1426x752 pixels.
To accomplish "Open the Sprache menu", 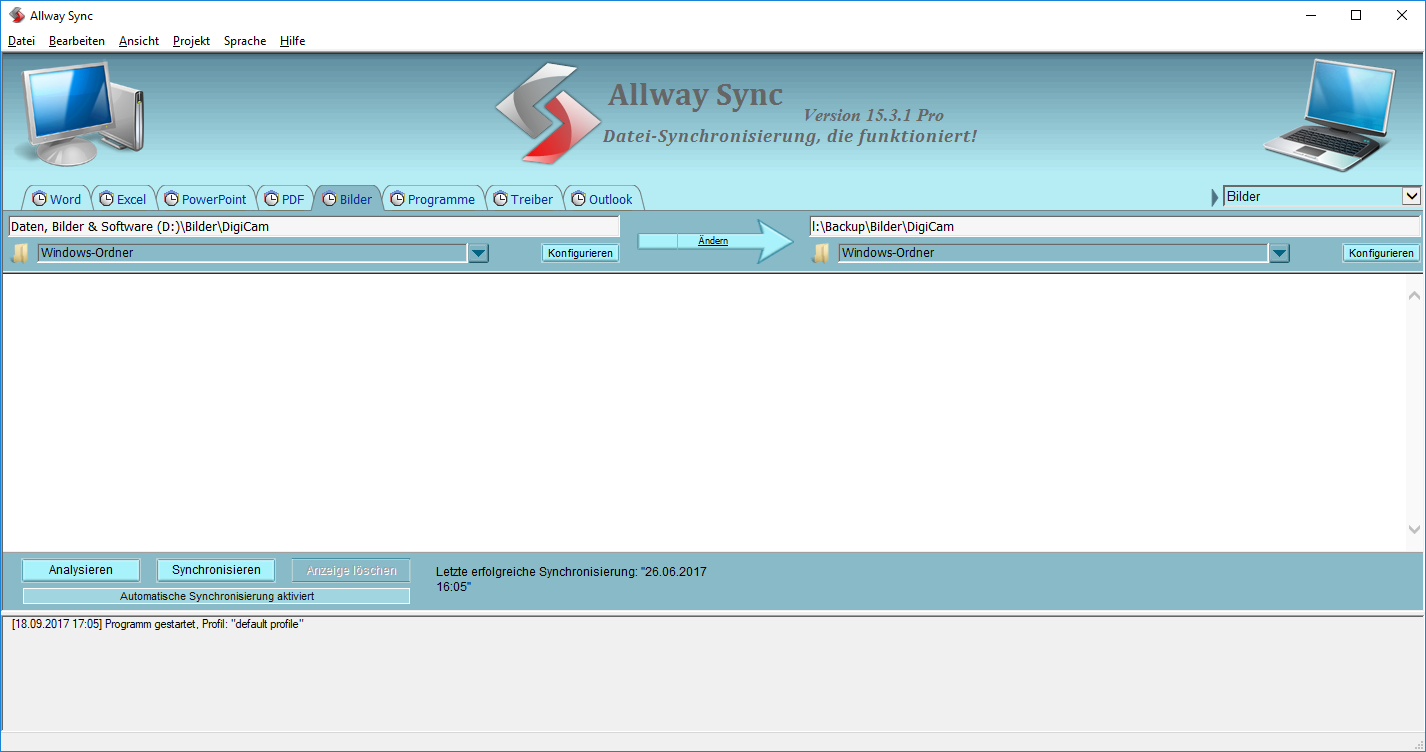I will [x=245, y=41].
